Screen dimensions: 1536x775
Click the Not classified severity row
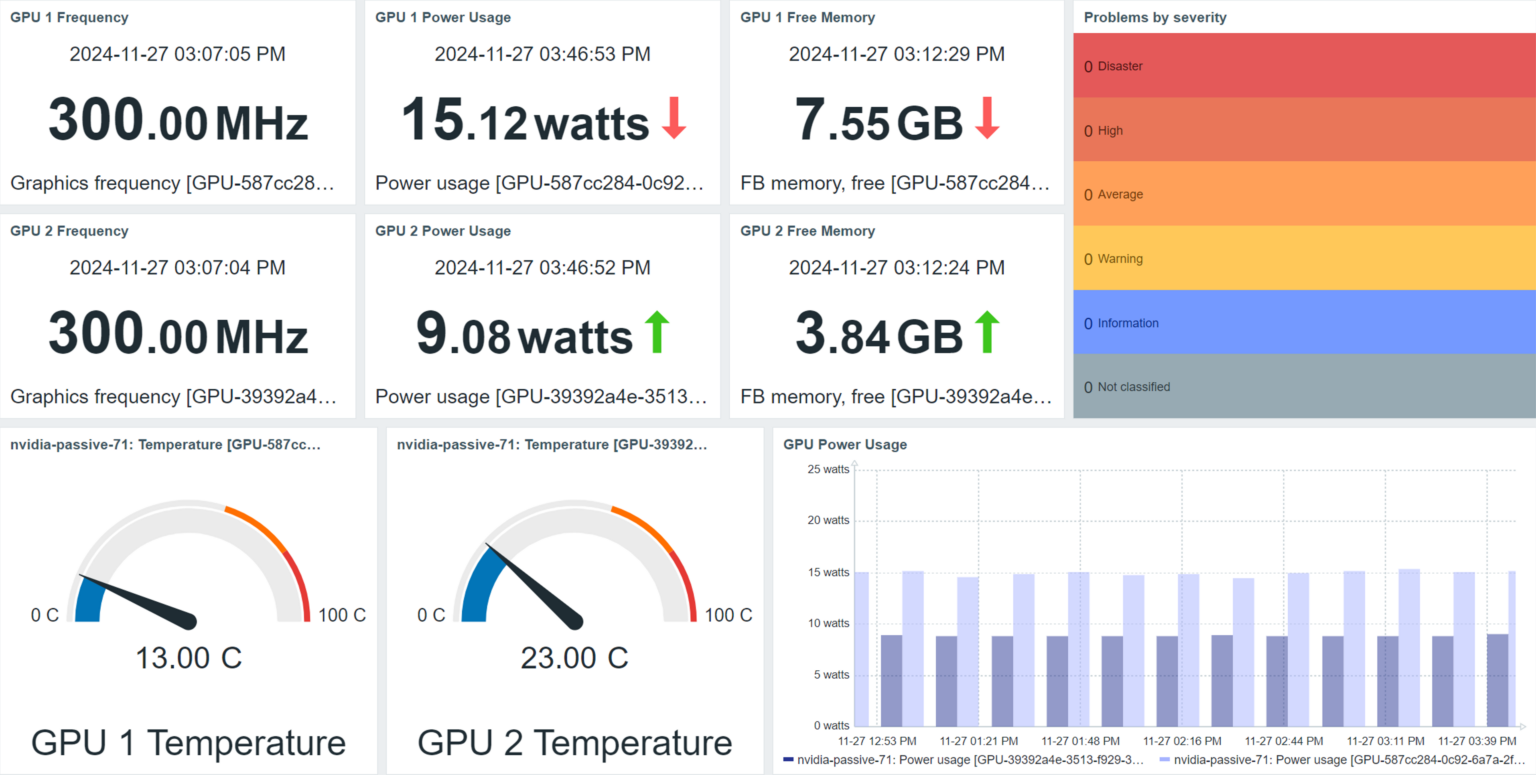[x=1300, y=387]
